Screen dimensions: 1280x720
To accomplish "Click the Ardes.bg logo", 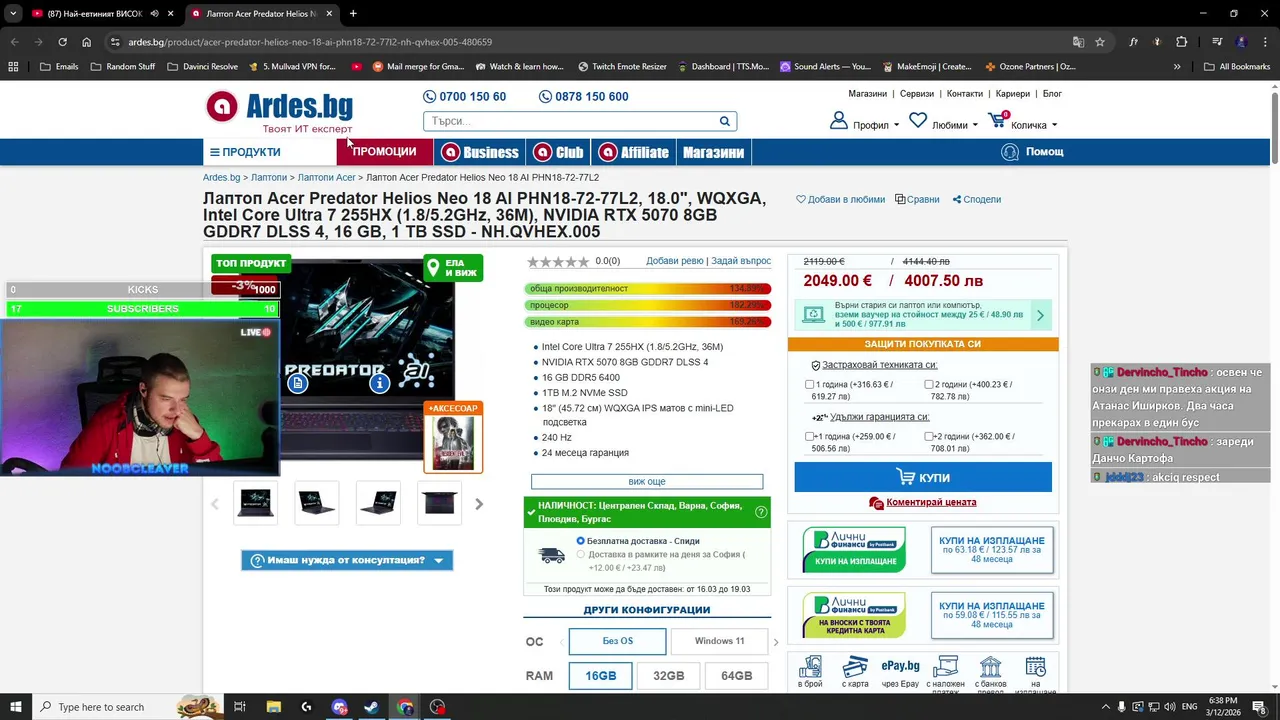I will click(x=279, y=110).
